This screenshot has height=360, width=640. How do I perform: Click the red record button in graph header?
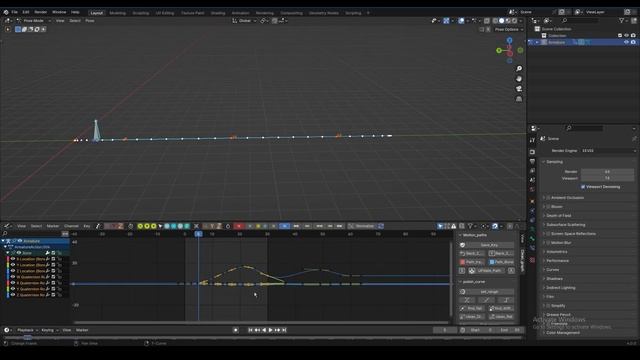coord(239,226)
